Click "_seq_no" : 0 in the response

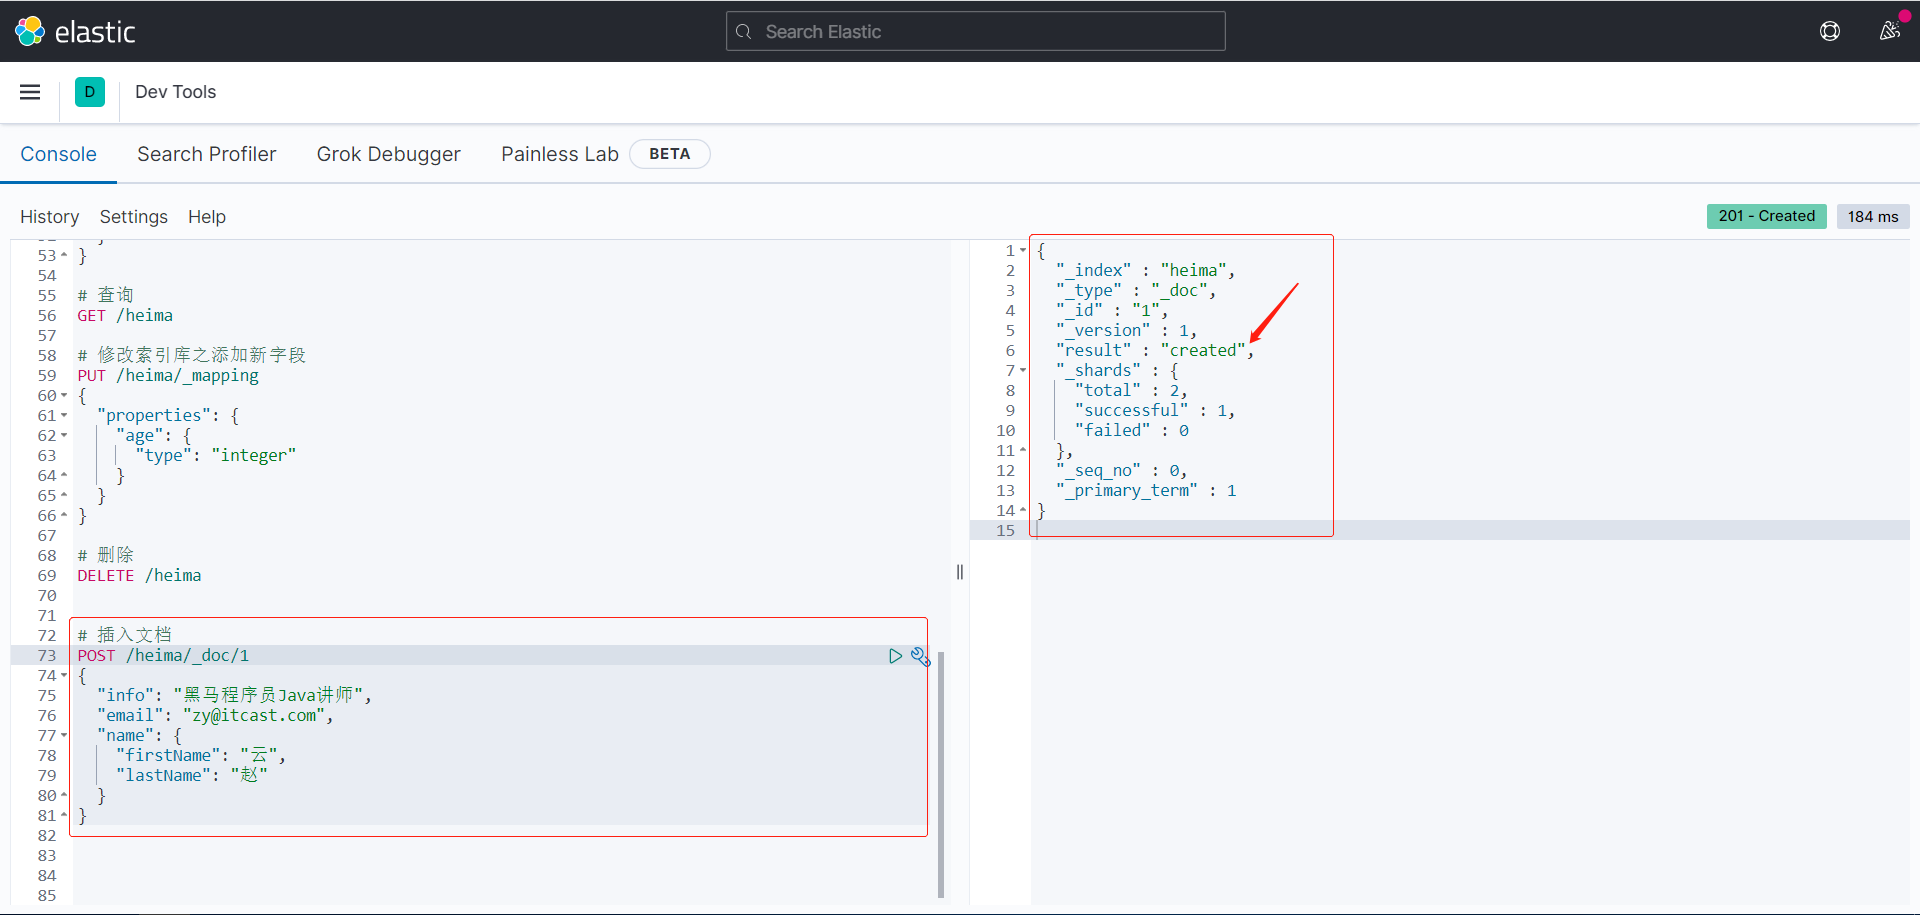(x=1121, y=471)
